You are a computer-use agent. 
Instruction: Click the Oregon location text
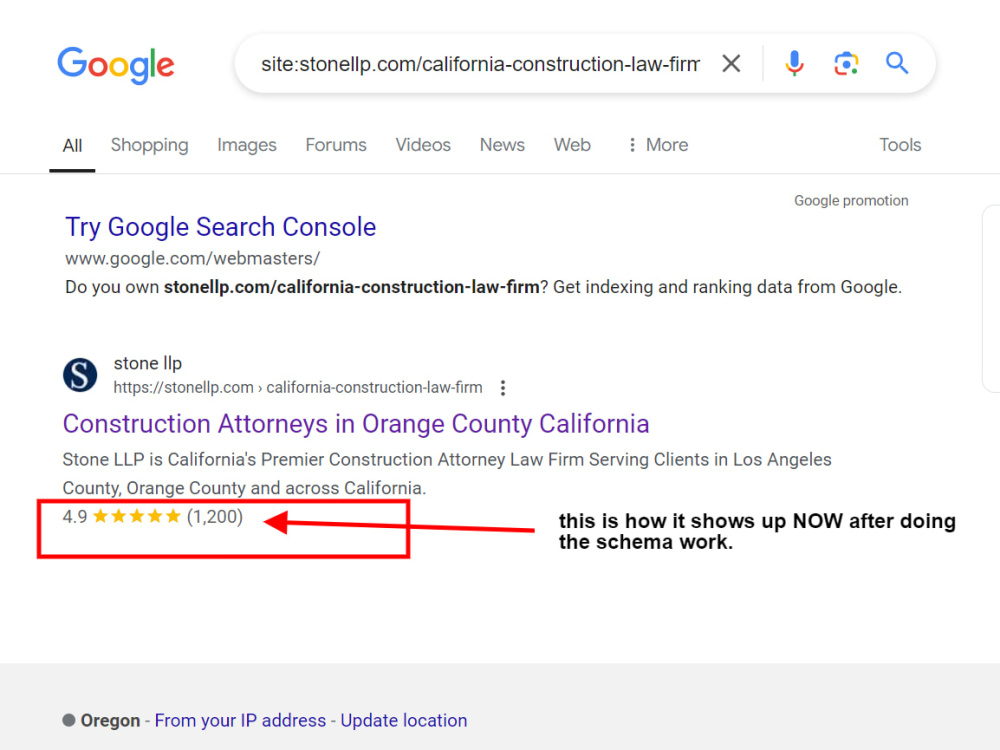click(x=110, y=721)
